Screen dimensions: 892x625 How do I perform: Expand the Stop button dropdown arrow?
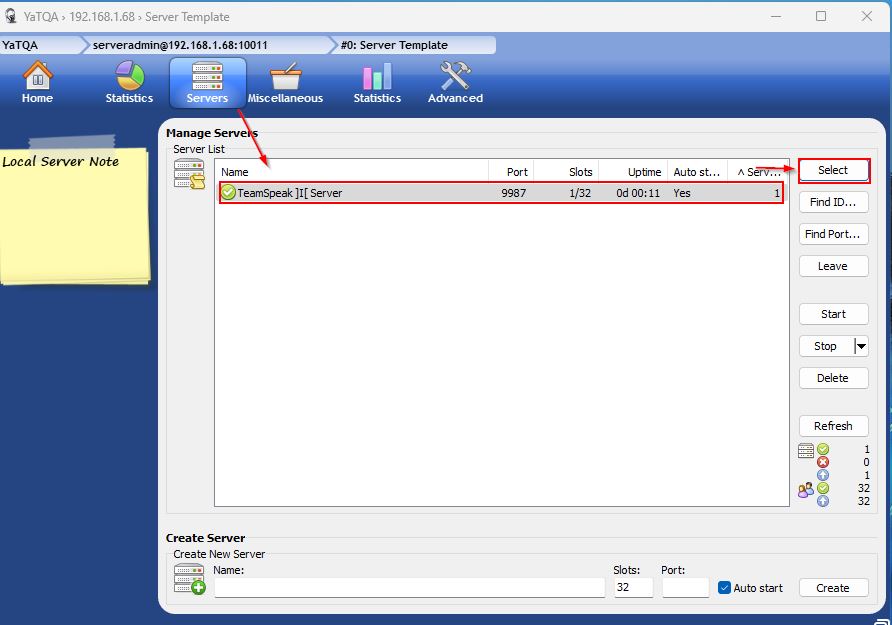(860, 346)
